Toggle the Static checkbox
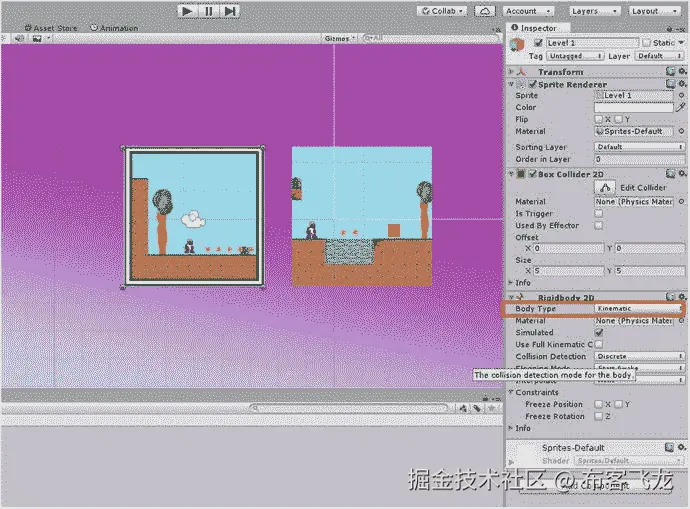 click(x=646, y=43)
